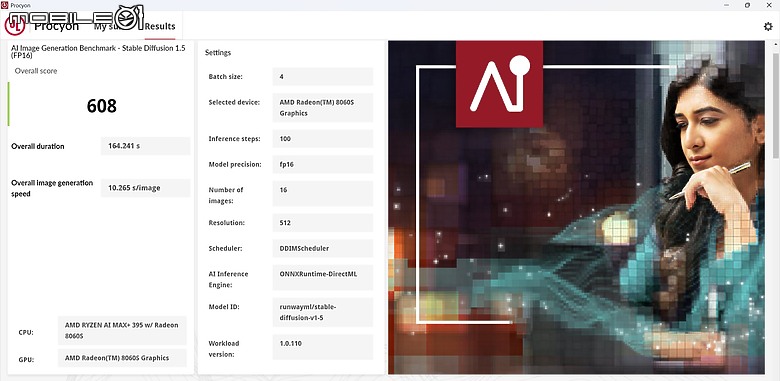
Task: Click the GPU value AMD Radeon 8060S Graphics
Action: [x=122, y=358]
